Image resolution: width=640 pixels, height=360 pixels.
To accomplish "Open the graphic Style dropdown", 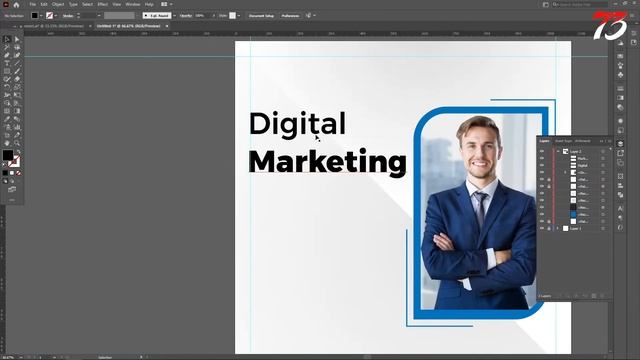I will click(x=239, y=16).
